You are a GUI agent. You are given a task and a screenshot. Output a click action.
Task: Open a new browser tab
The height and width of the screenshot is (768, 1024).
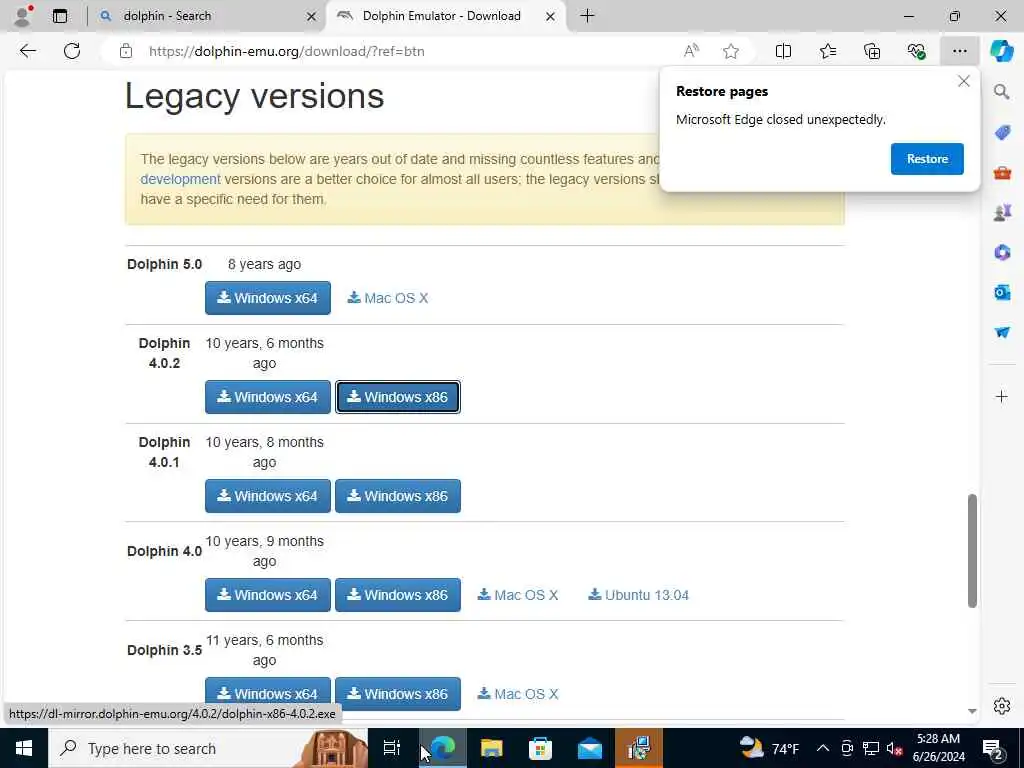[x=587, y=16]
